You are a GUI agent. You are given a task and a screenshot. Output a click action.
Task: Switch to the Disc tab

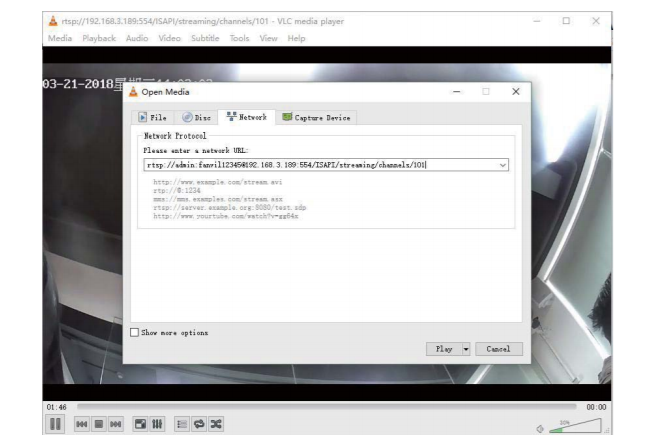tap(196, 117)
